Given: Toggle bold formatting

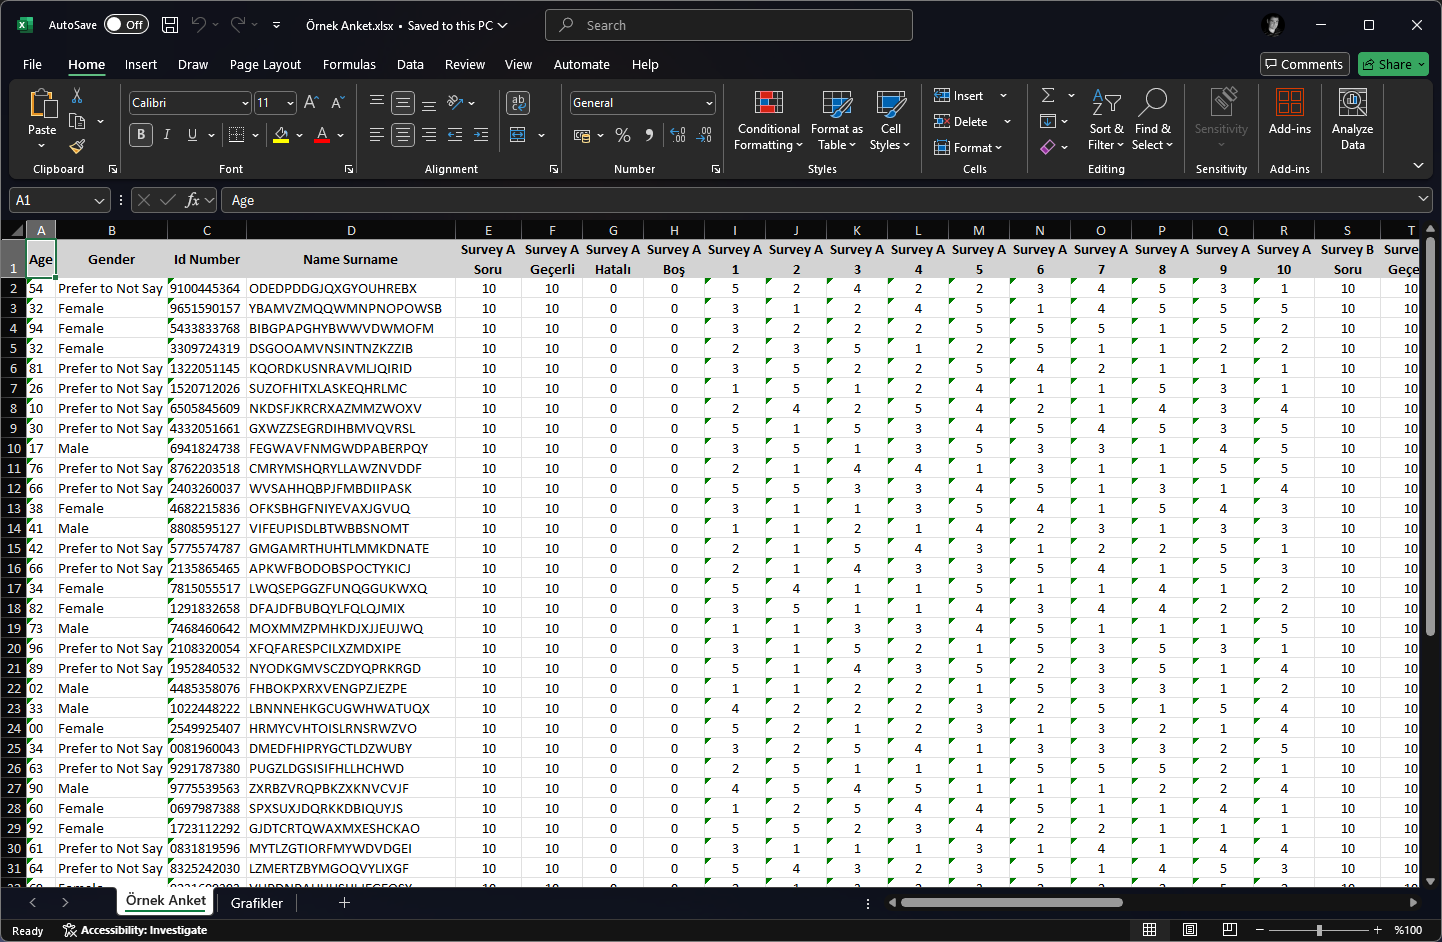Looking at the screenshot, I should pyautogui.click(x=140, y=134).
